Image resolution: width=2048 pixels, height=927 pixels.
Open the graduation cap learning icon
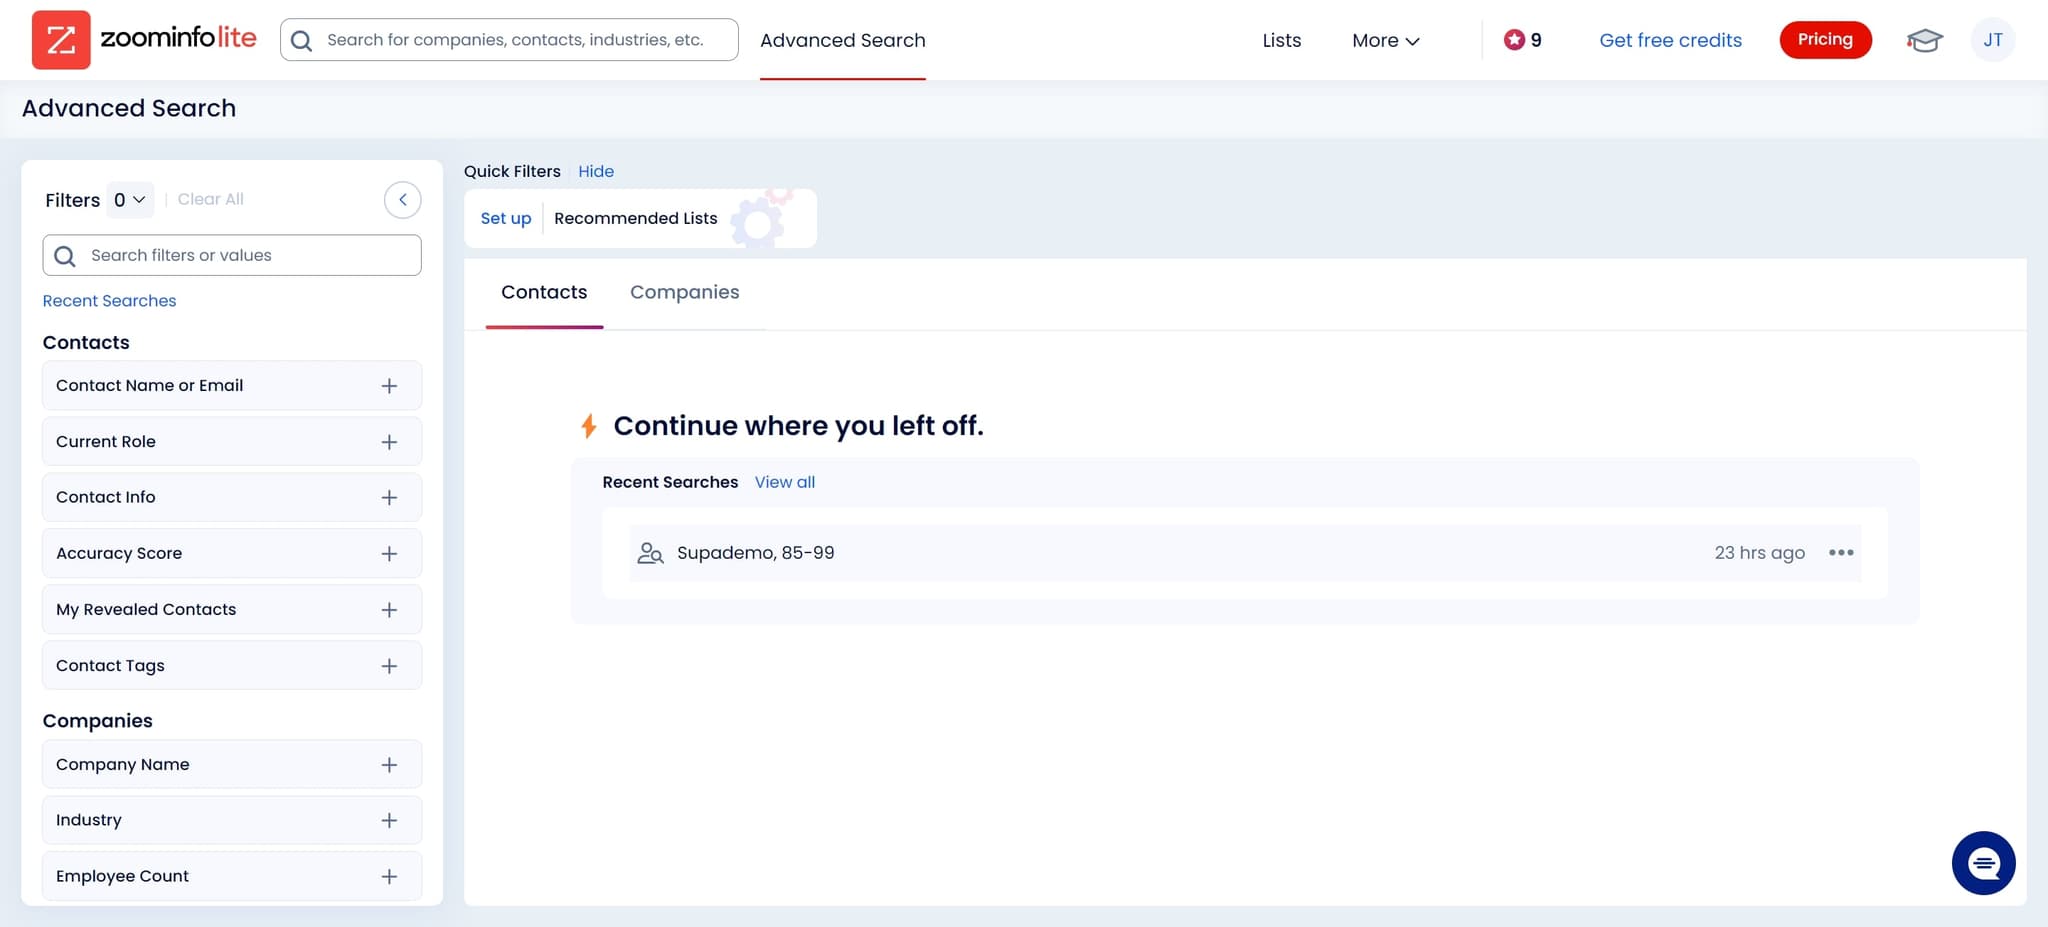click(1924, 40)
